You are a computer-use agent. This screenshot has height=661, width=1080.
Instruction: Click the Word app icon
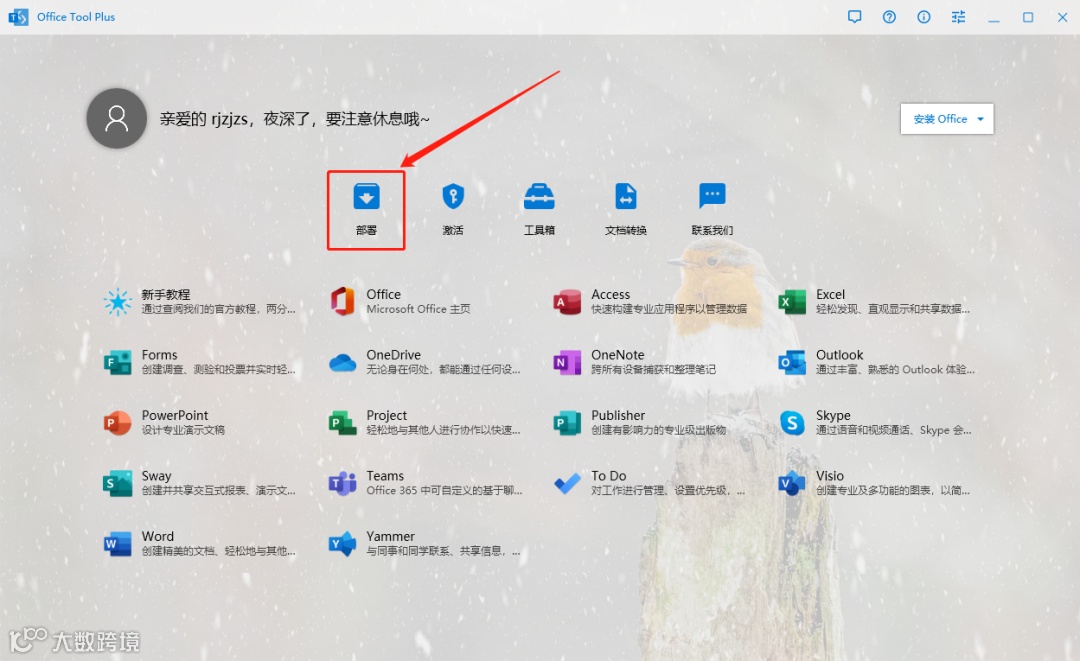pos(117,544)
